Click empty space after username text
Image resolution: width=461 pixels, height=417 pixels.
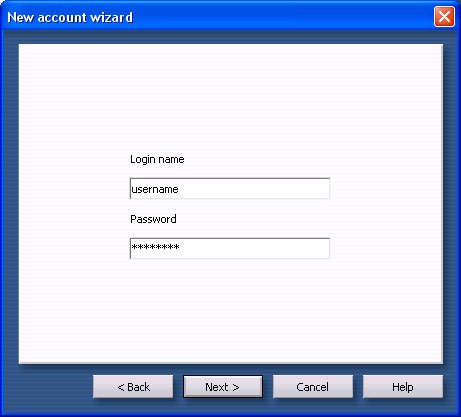253,189
